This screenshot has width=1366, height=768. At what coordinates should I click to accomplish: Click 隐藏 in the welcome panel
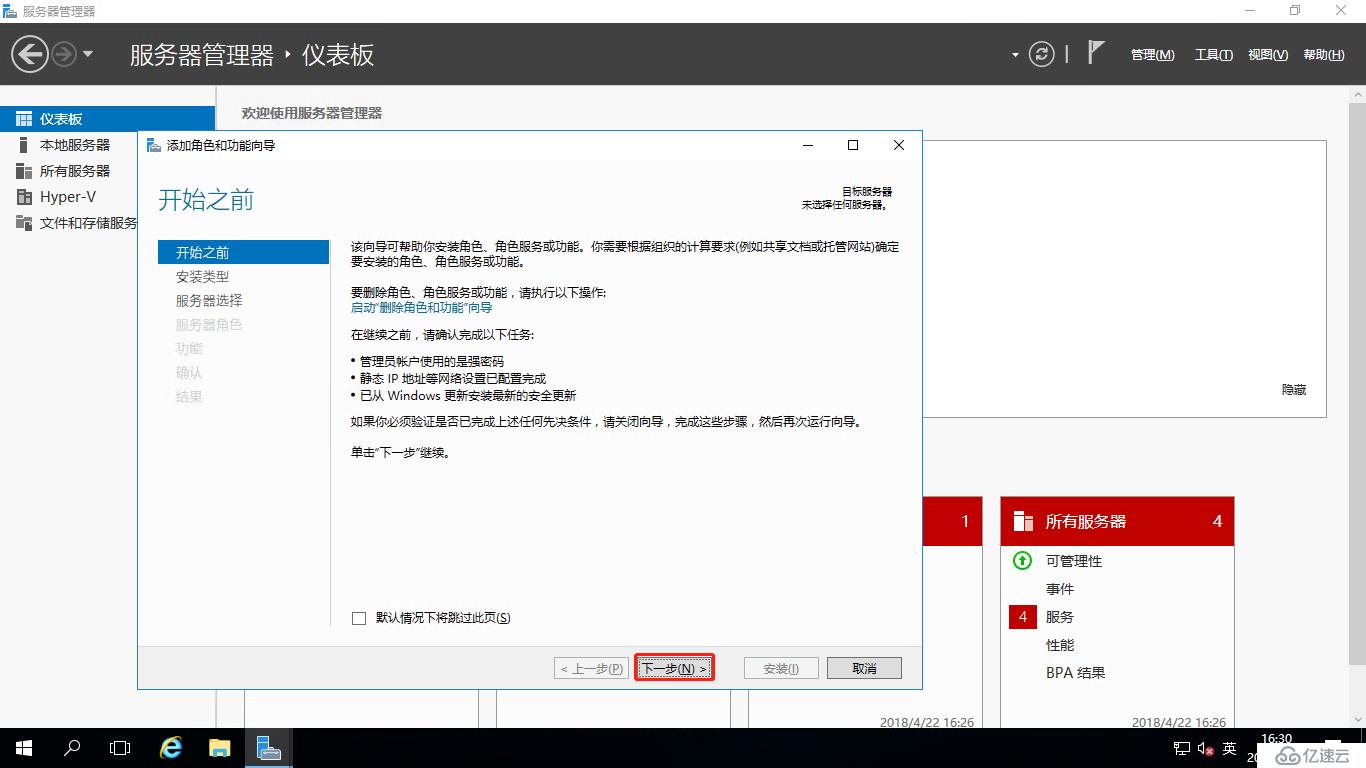tap(1294, 390)
